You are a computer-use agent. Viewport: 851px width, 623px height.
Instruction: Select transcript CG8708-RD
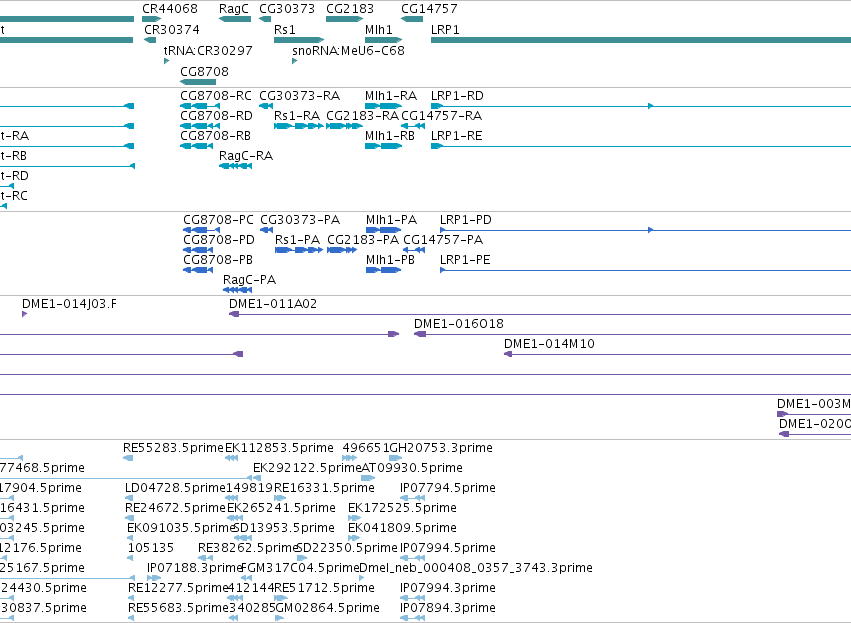(217, 116)
